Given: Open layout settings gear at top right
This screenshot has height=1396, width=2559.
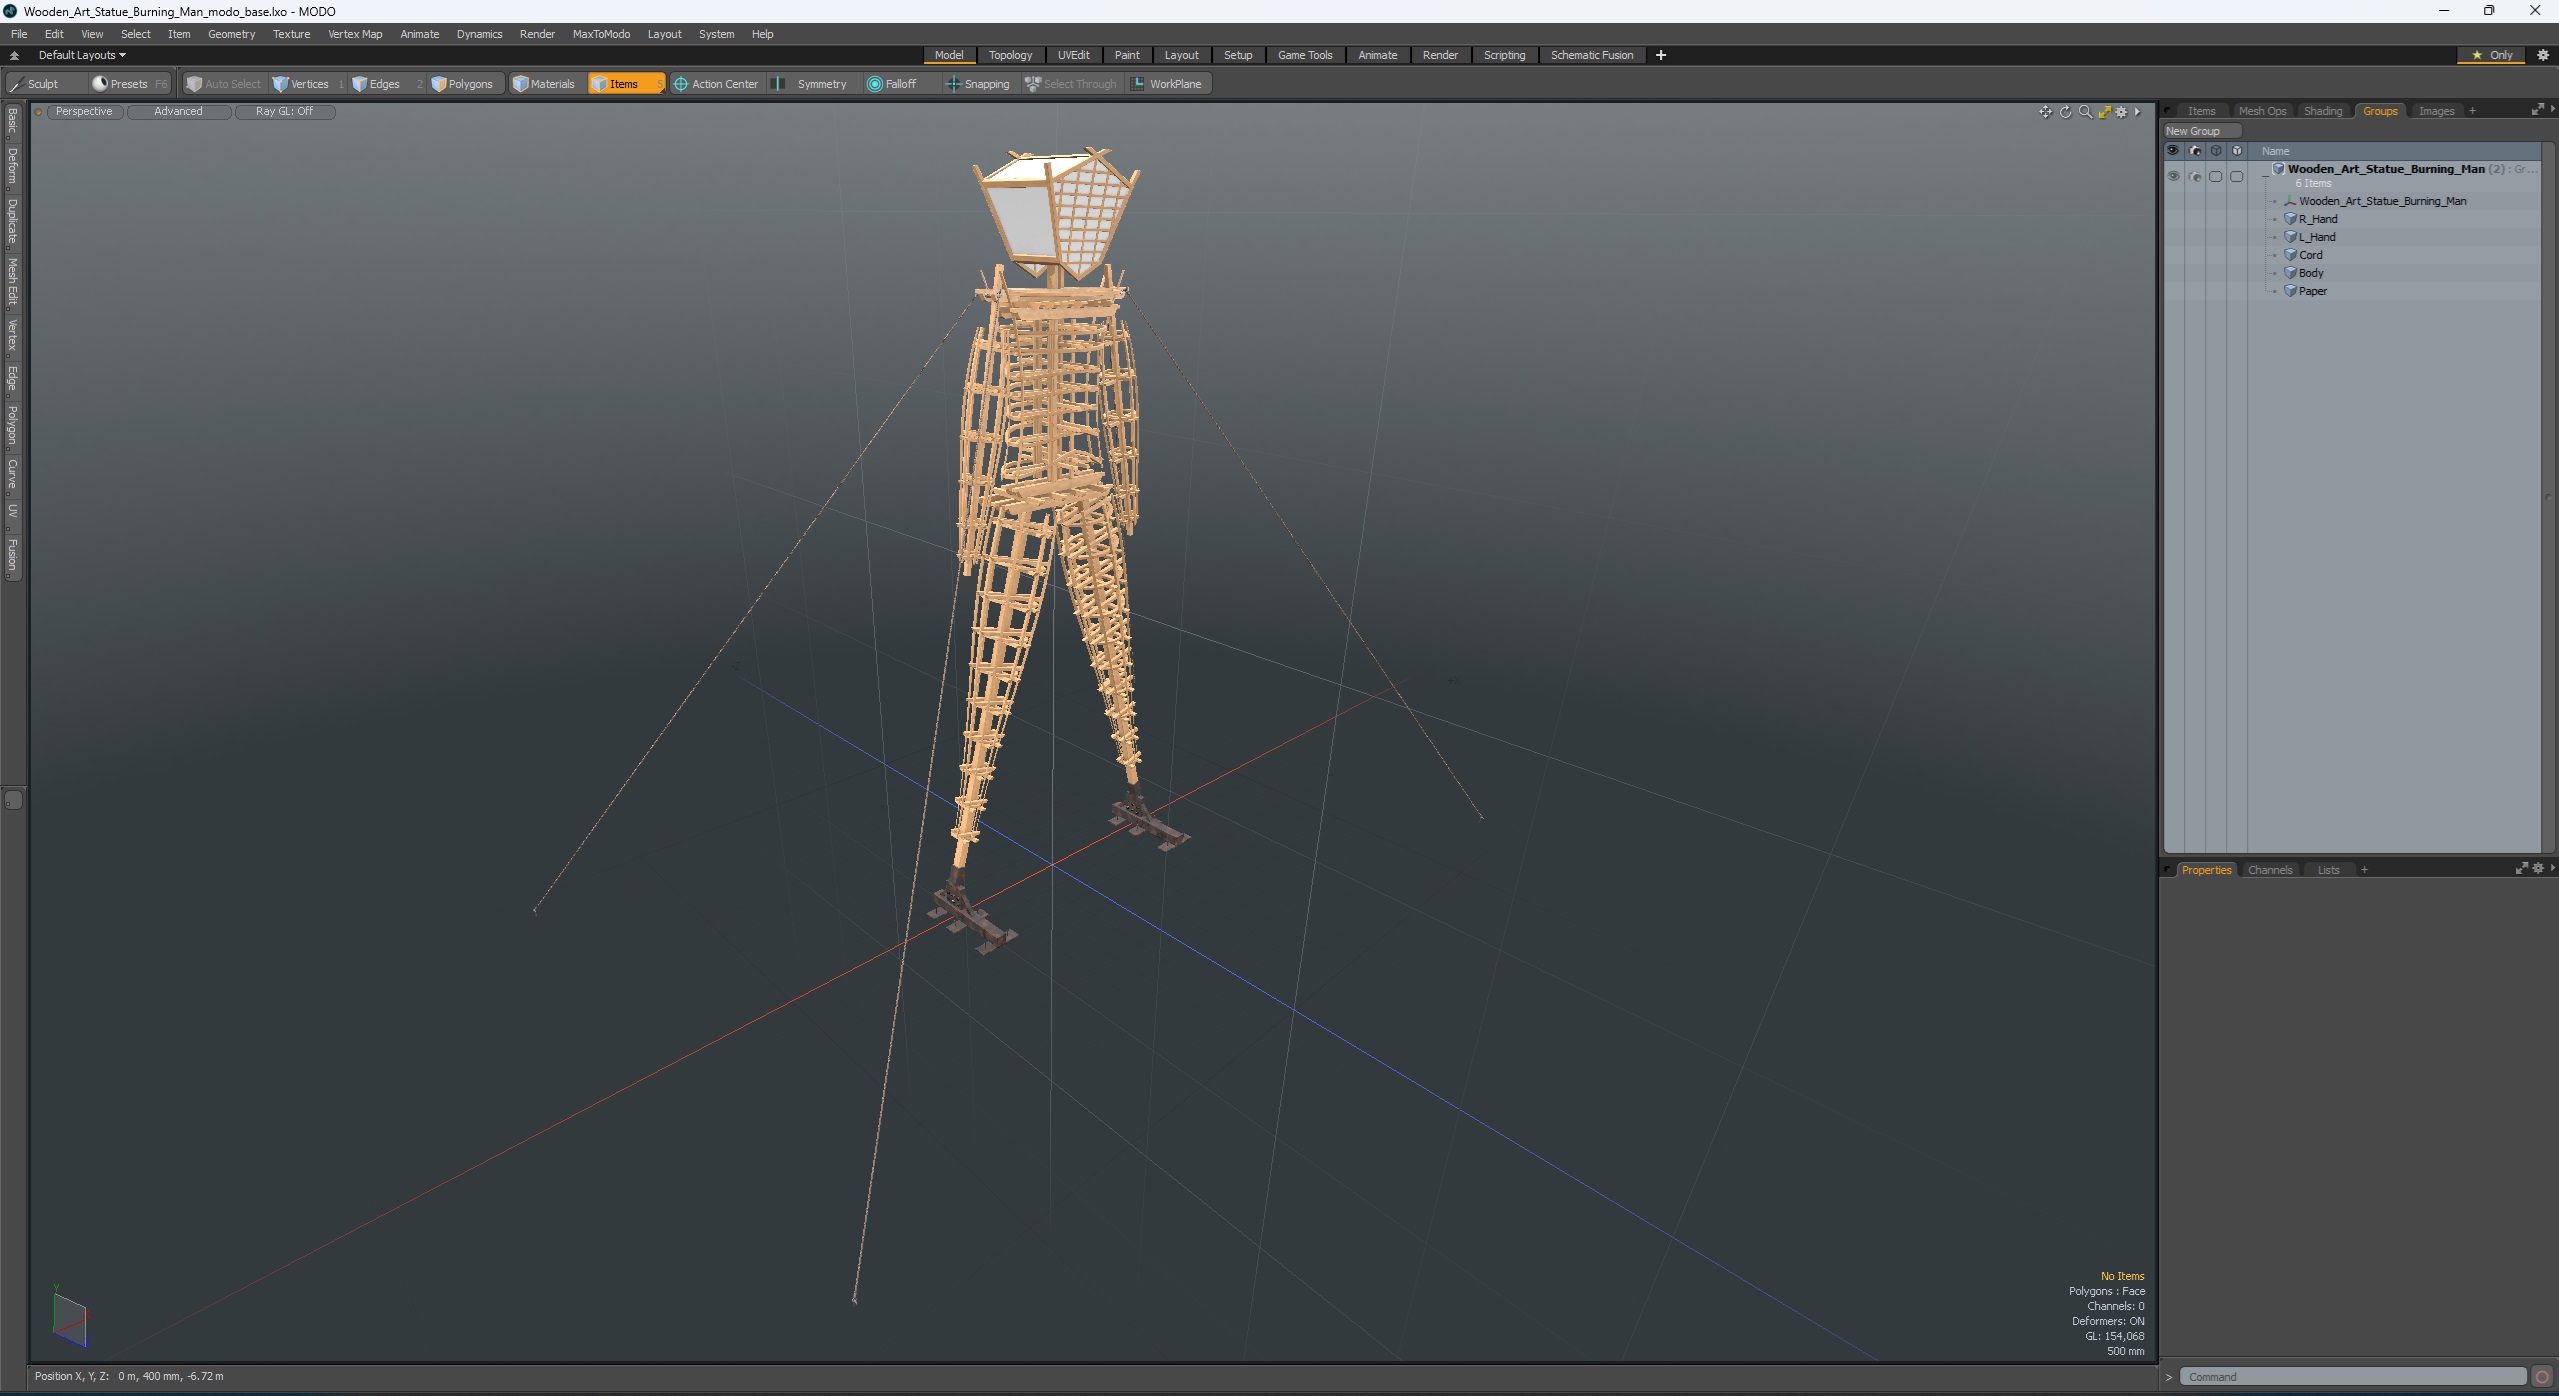Looking at the screenshot, I should 2543,55.
